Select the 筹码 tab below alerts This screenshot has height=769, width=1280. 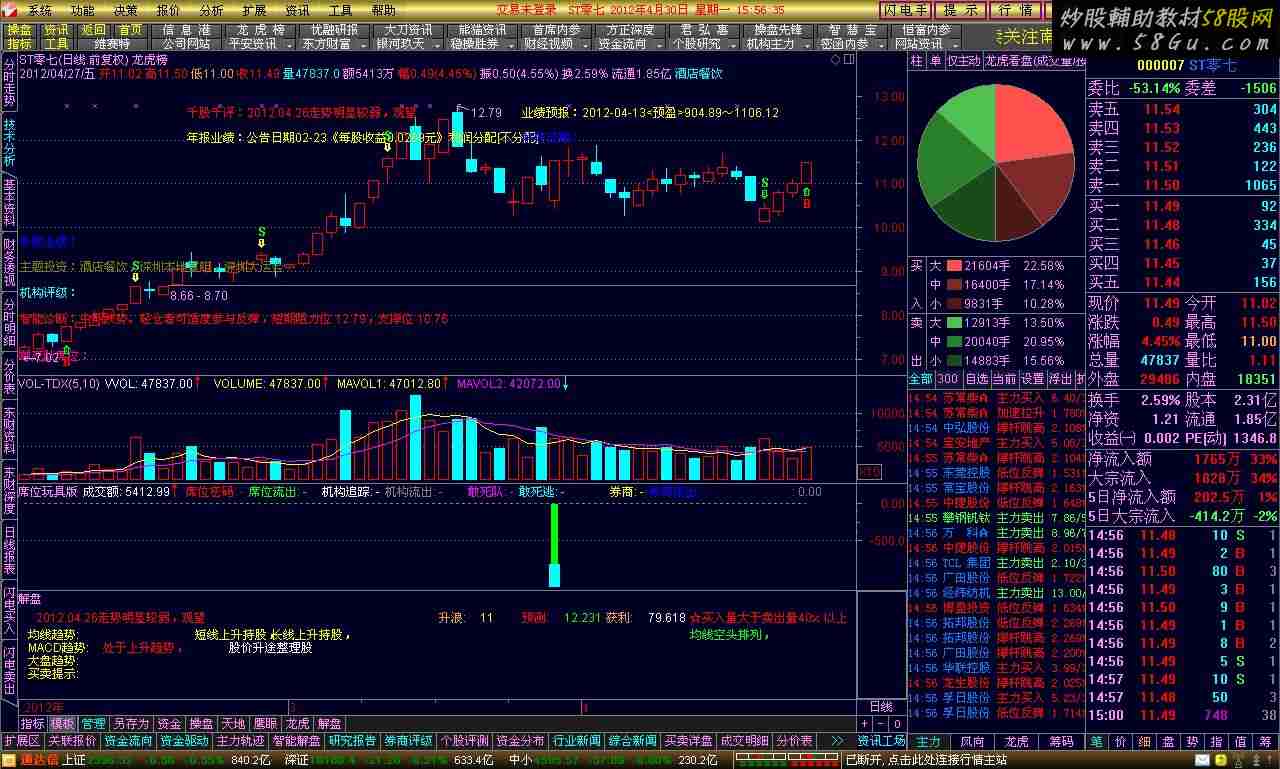point(1061,741)
